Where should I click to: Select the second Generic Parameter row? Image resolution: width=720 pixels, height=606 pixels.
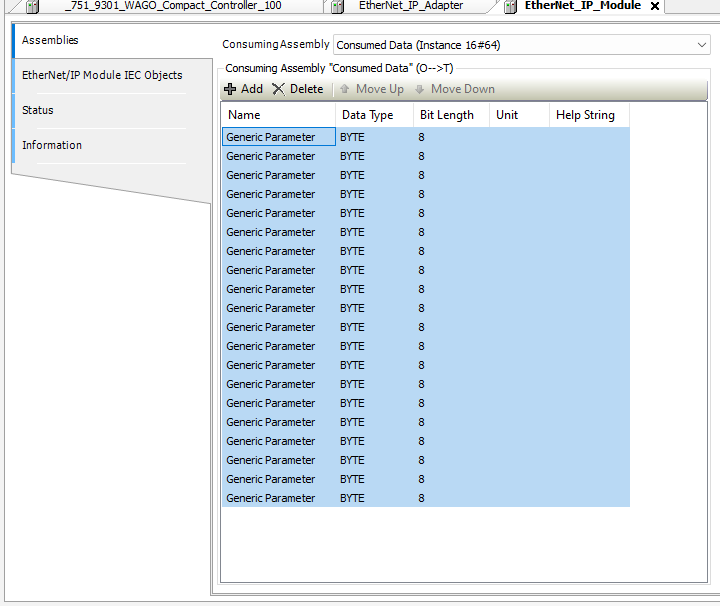426,156
